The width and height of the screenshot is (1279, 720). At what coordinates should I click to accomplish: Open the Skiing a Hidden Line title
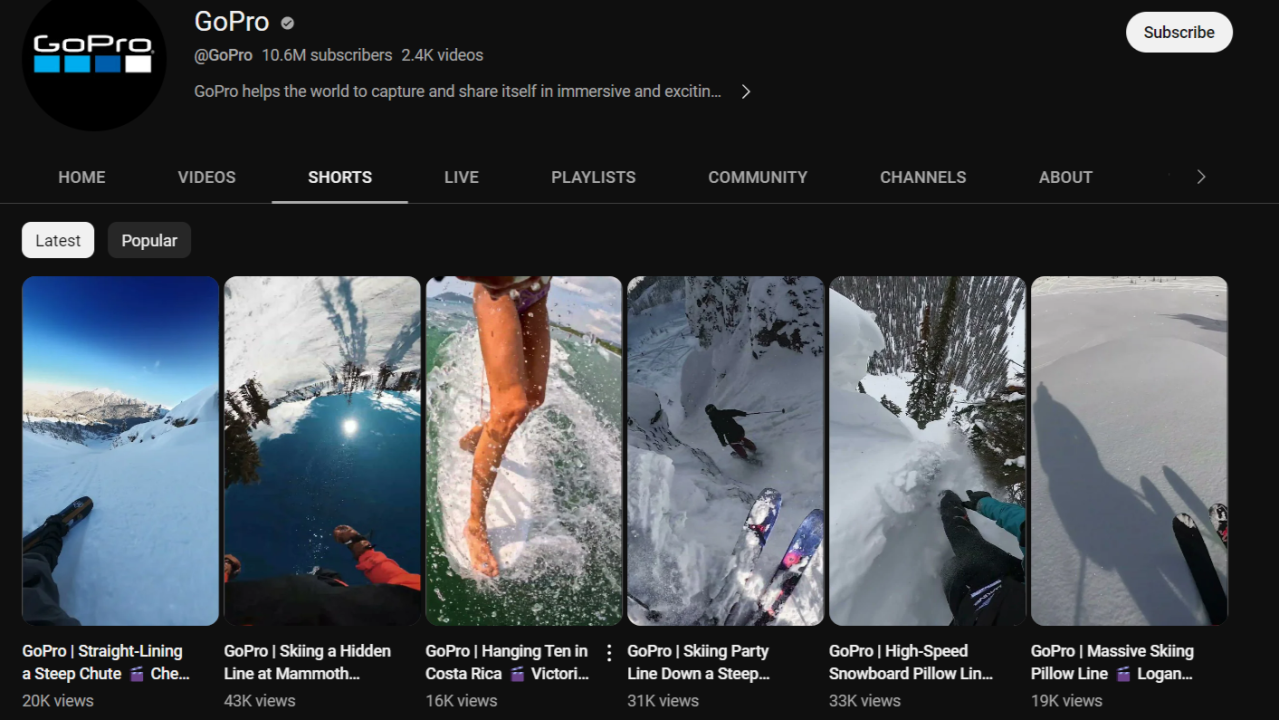[x=307, y=662]
